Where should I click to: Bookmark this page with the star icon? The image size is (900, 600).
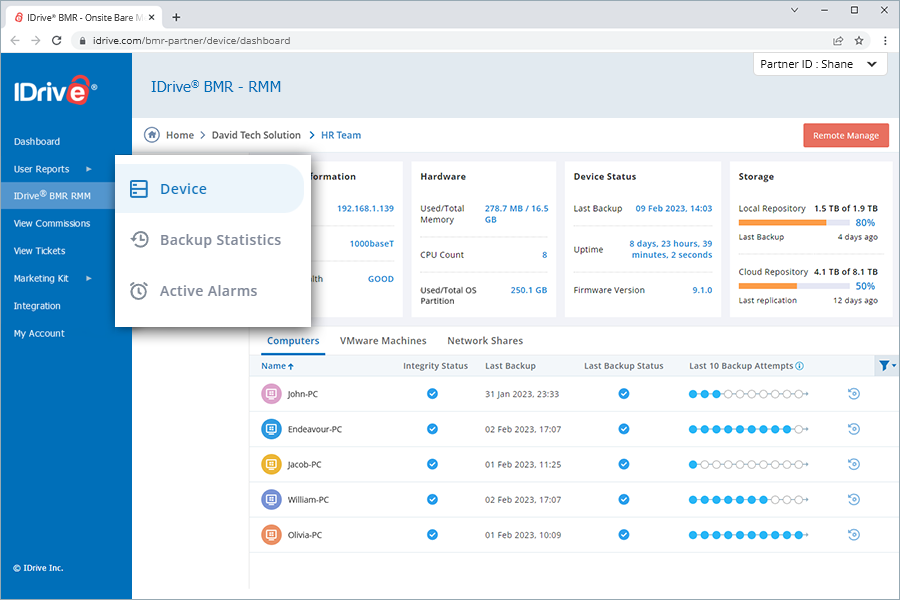[859, 40]
